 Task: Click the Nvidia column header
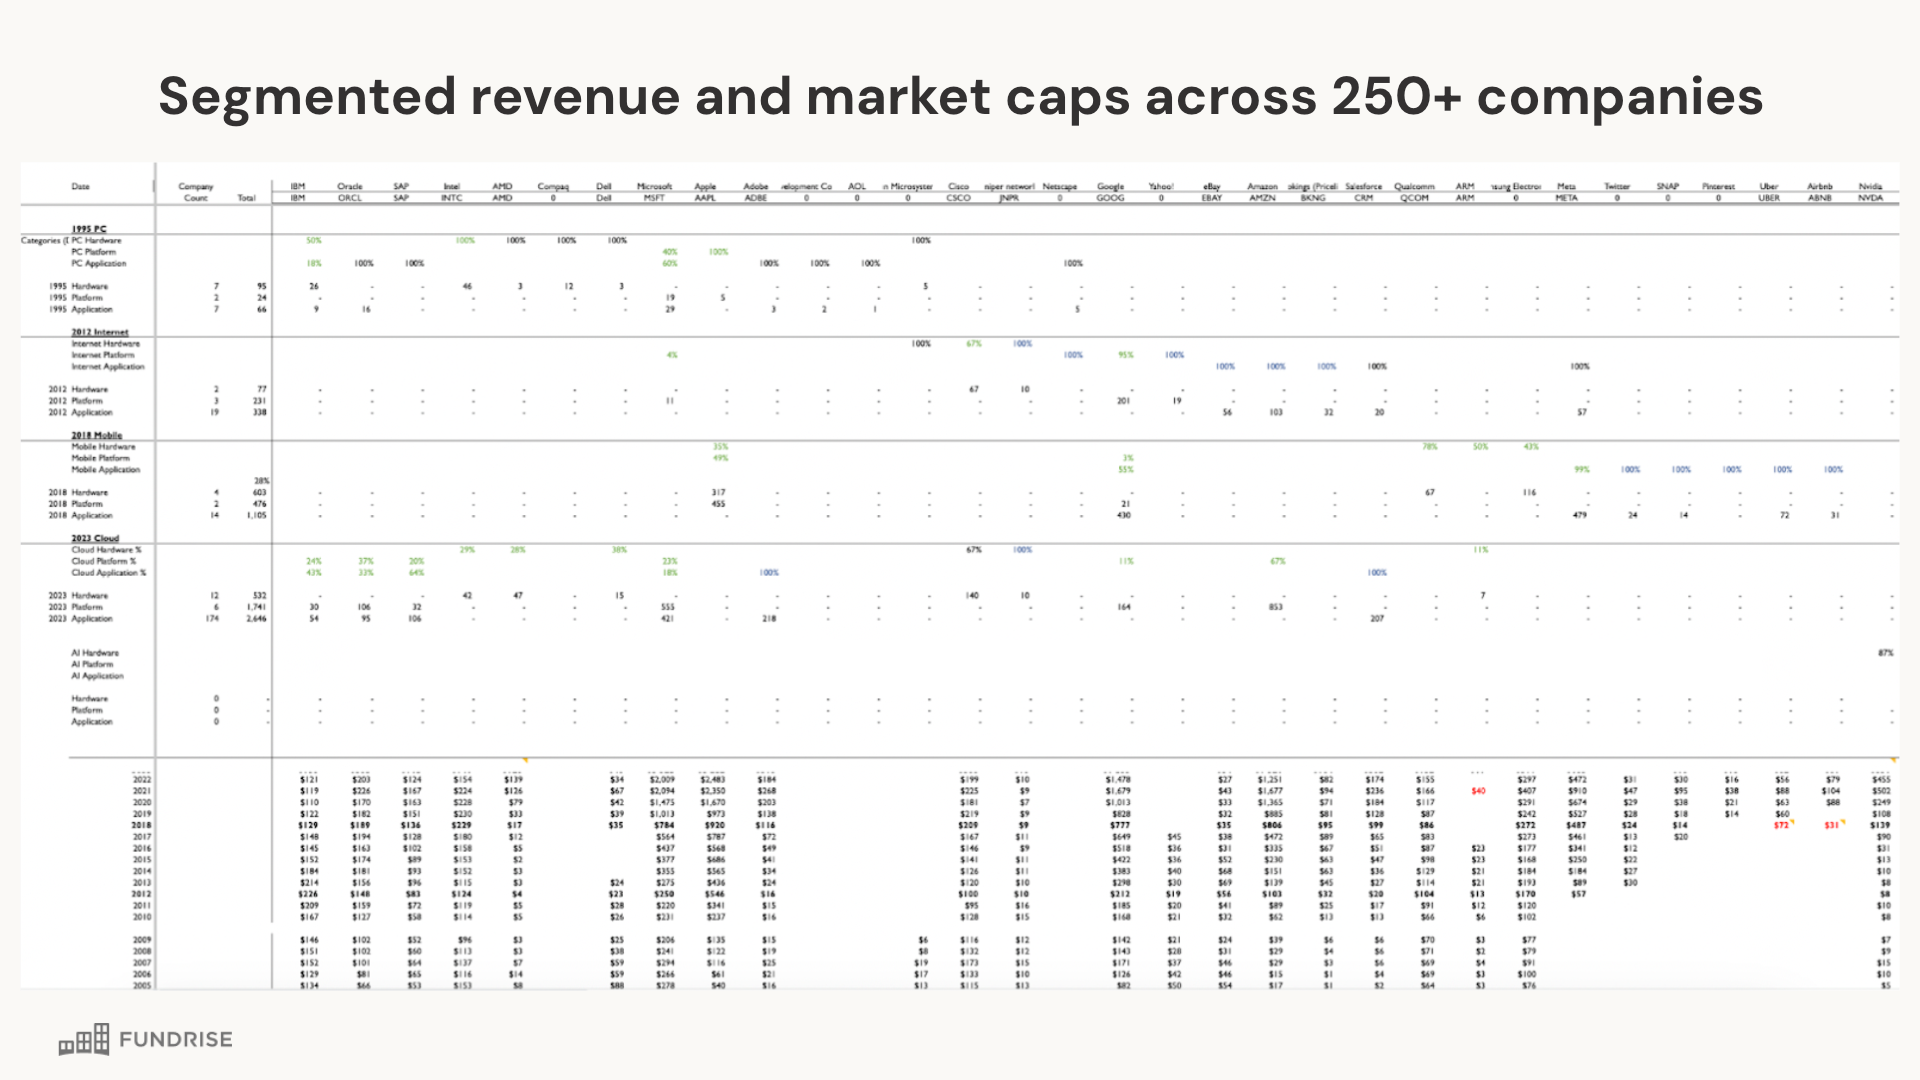1870,186
